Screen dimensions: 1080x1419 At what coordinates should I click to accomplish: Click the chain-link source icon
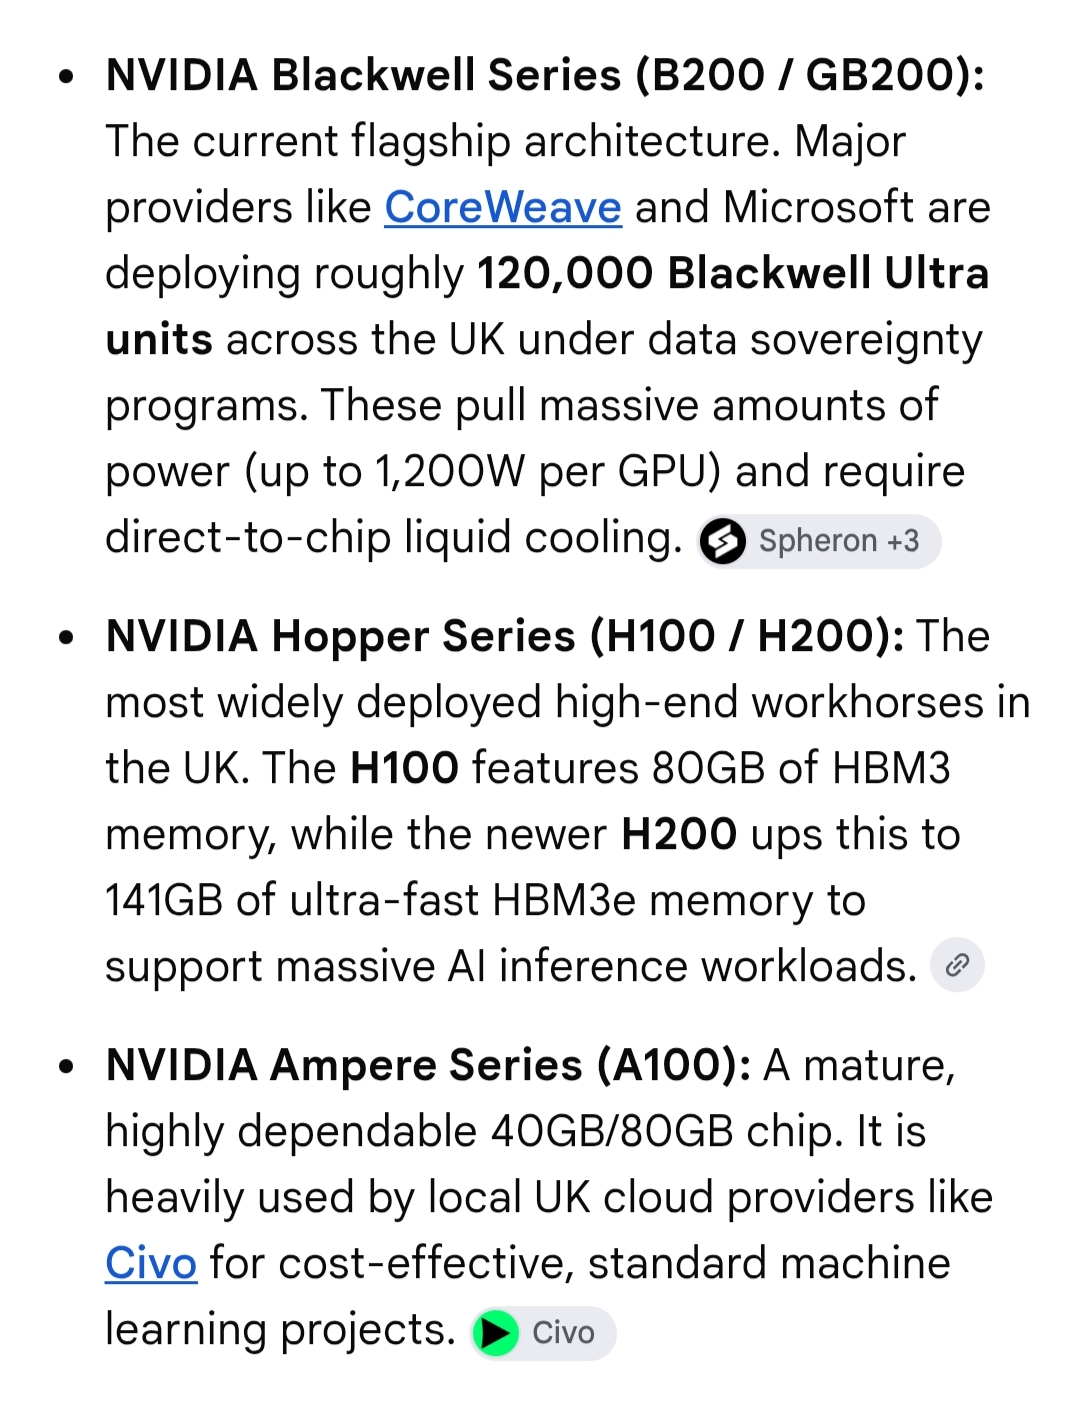[x=957, y=965]
